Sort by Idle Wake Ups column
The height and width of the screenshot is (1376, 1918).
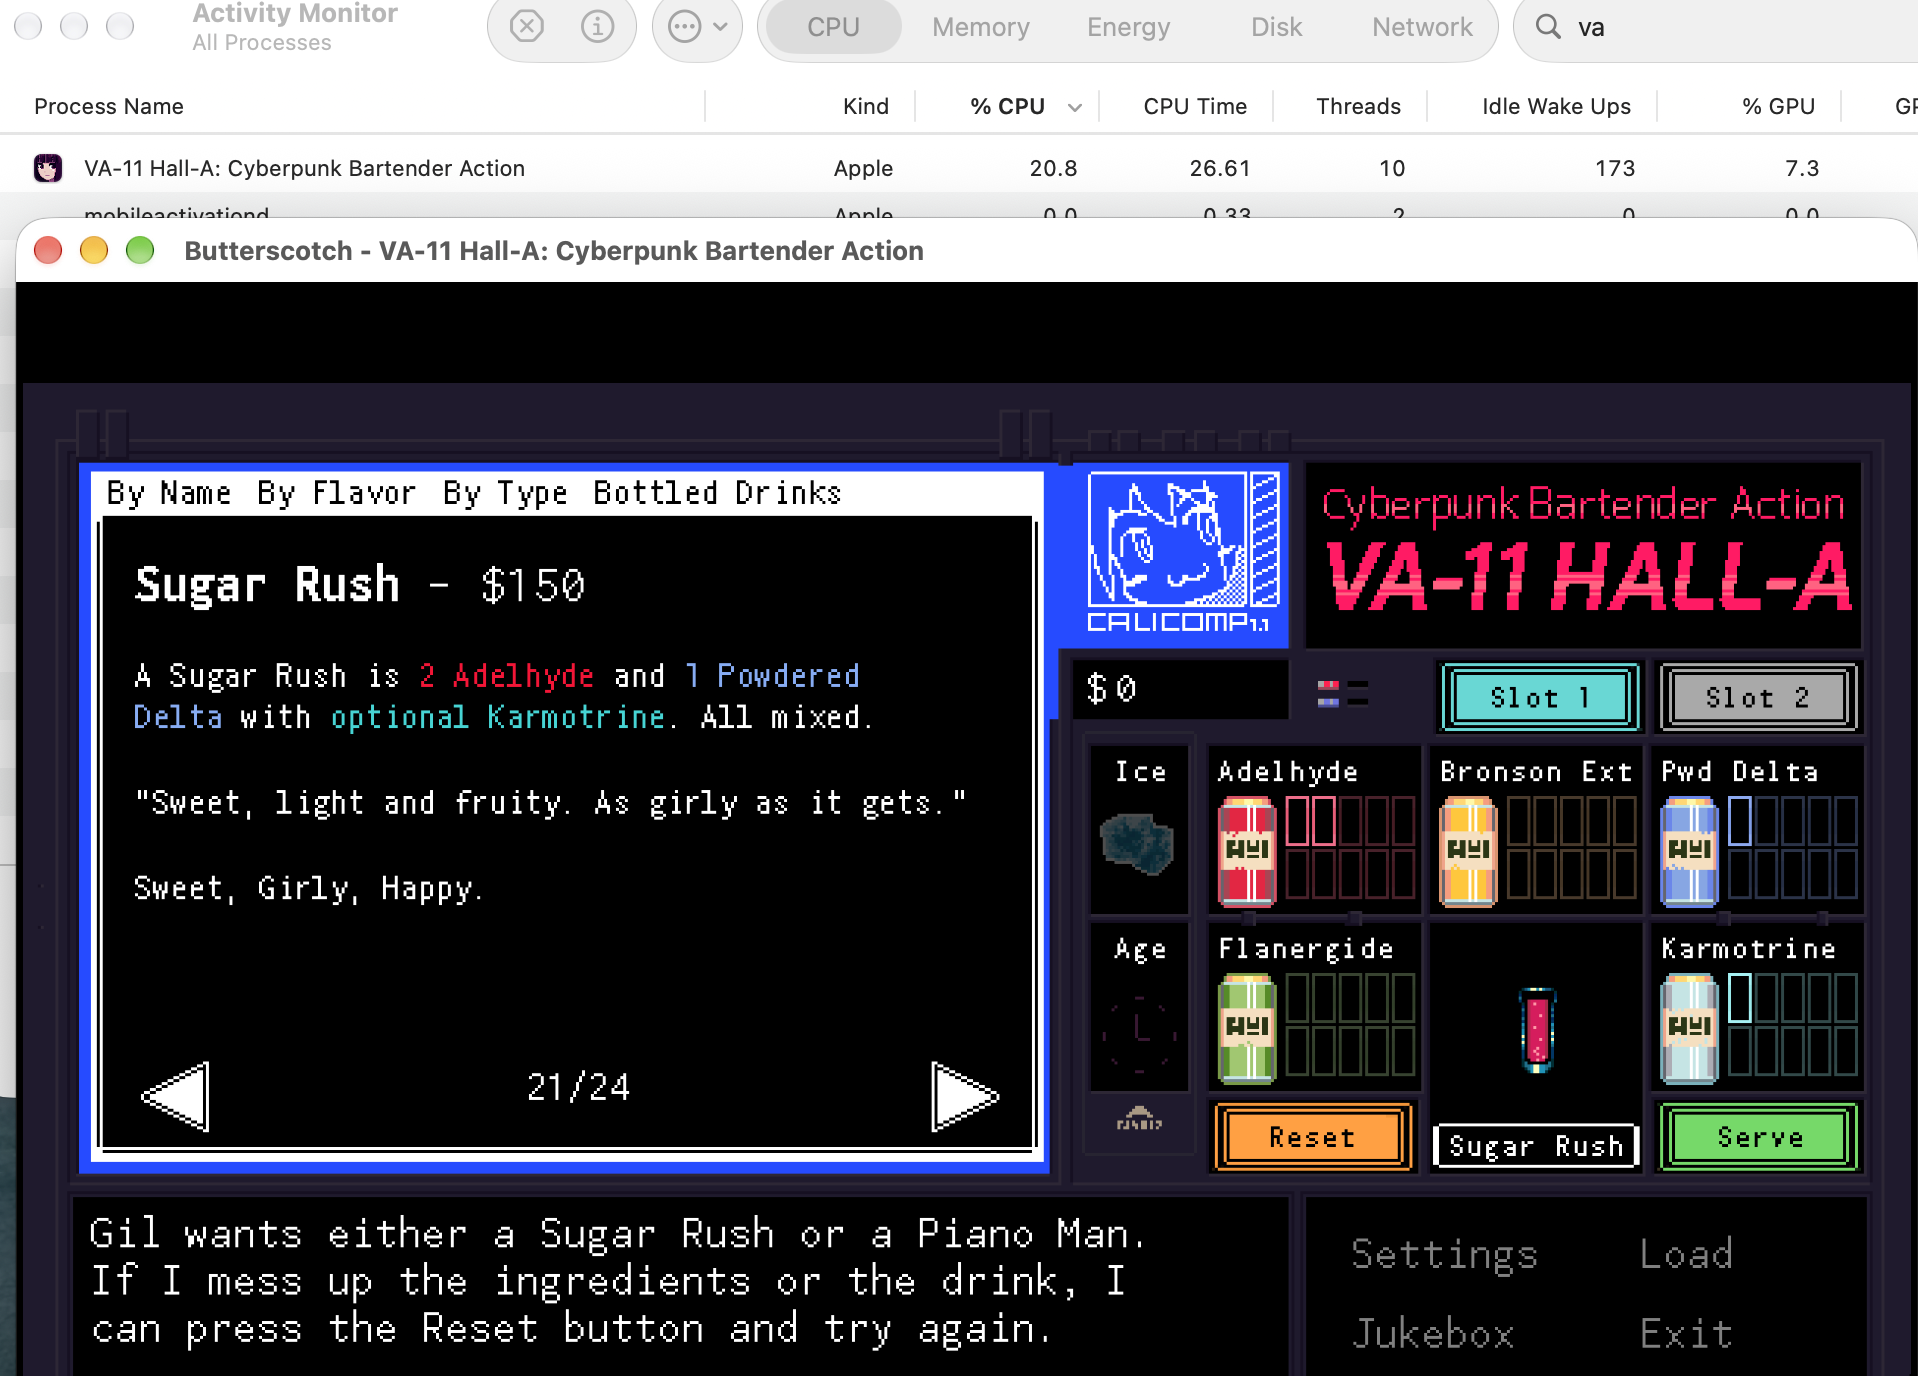click(1556, 106)
